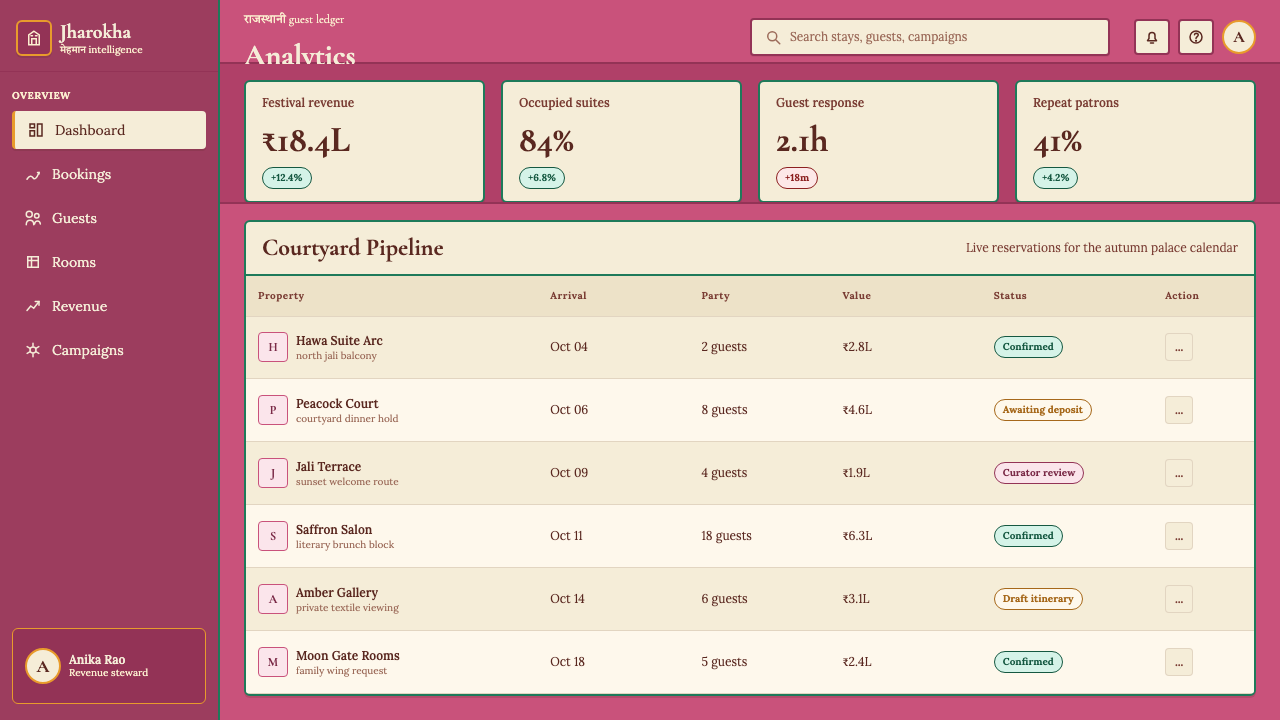Click the Bookings sidebar icon
This screenshot has width=1280, height=720.
click(33, 174)
